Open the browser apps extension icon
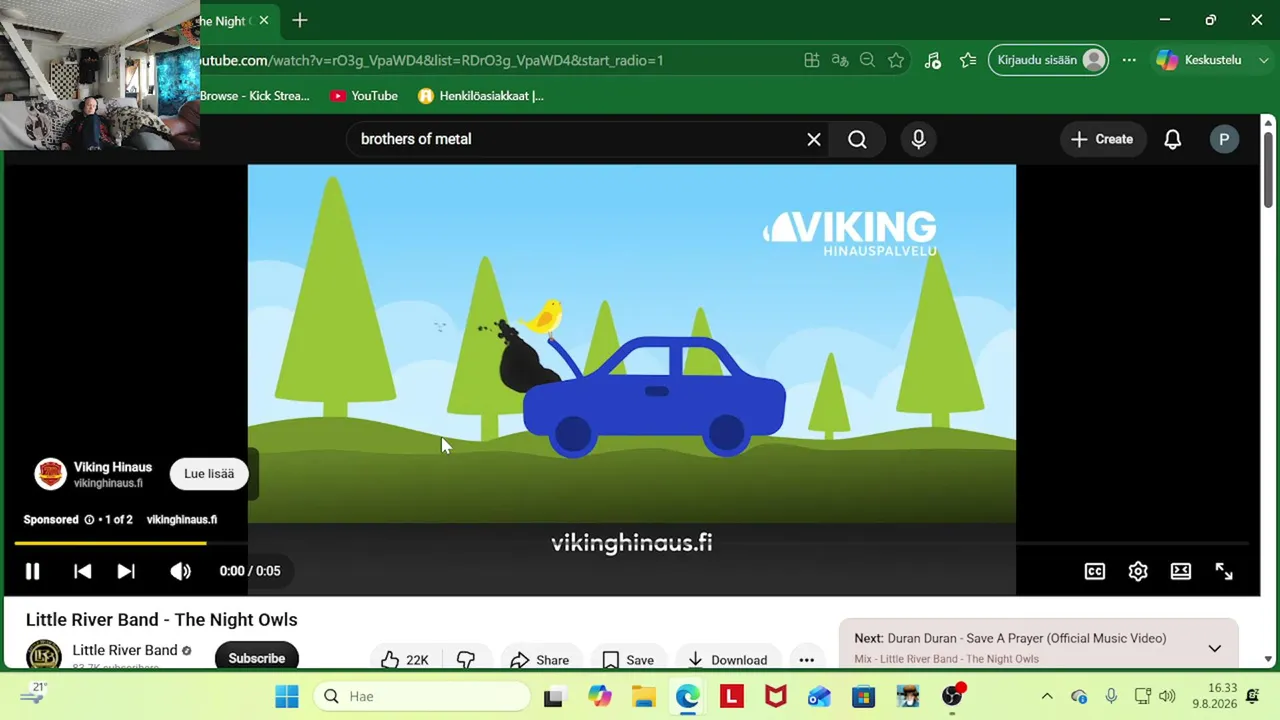The height and width of the screenshot is (720, 1280). pos(812,60)
